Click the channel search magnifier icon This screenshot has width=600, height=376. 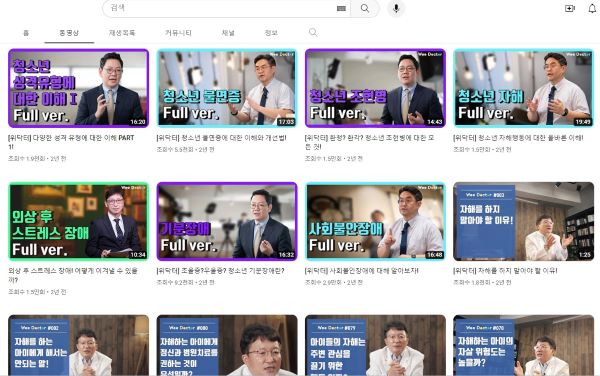313,33
